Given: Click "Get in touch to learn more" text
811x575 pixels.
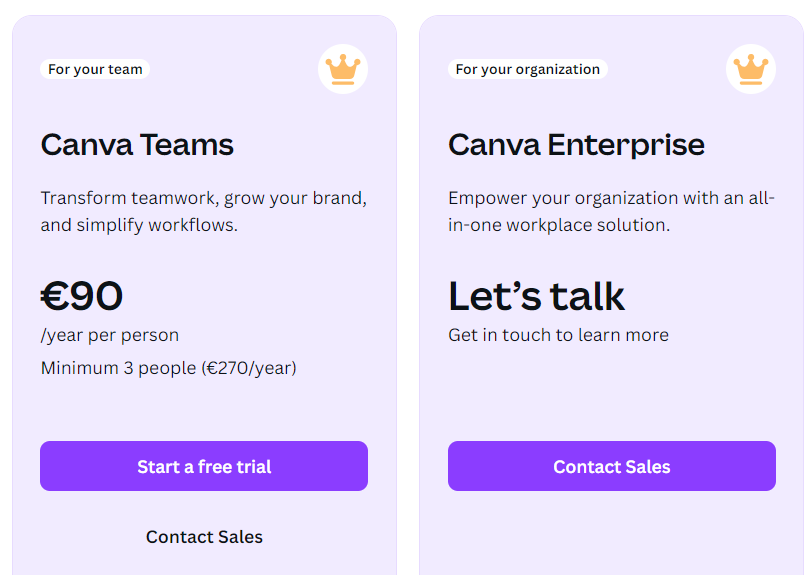Looking at the screenshot, I should point(558,335).
